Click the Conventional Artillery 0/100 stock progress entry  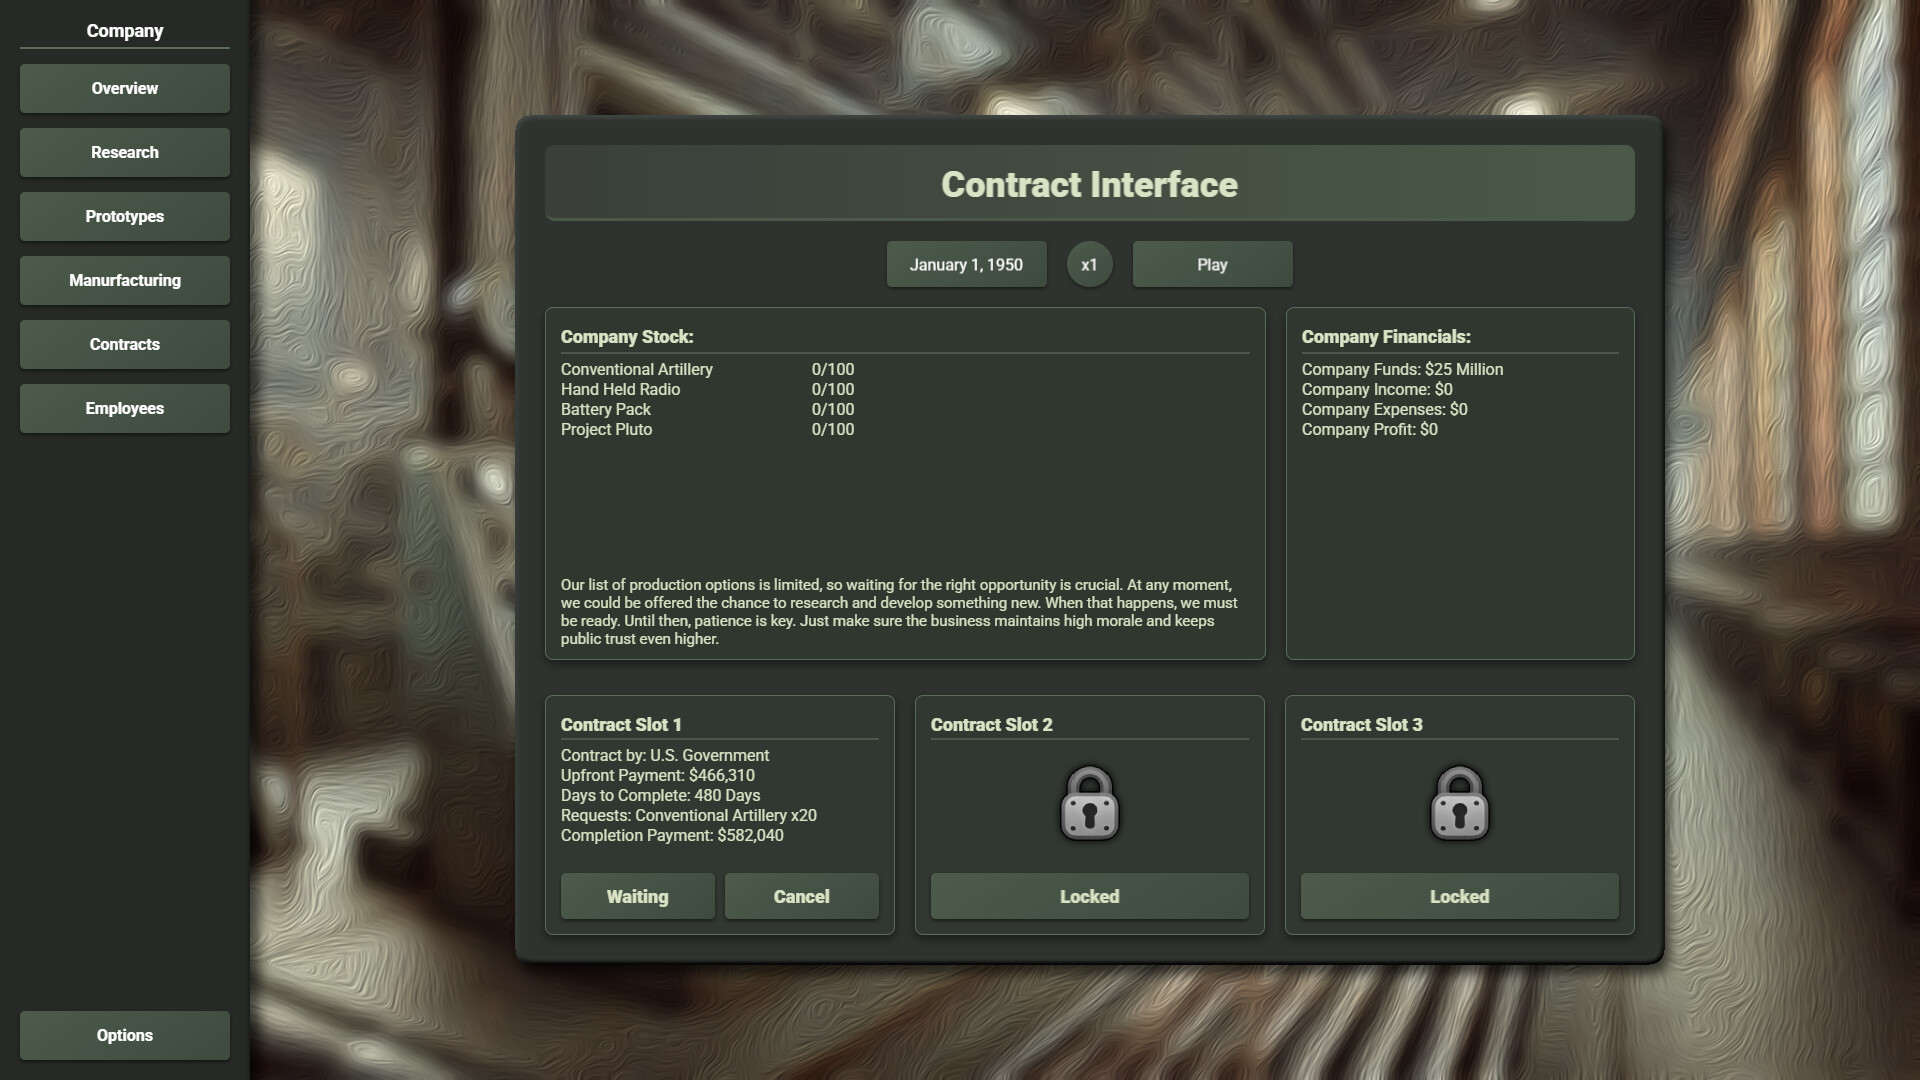tap(707, 369)
